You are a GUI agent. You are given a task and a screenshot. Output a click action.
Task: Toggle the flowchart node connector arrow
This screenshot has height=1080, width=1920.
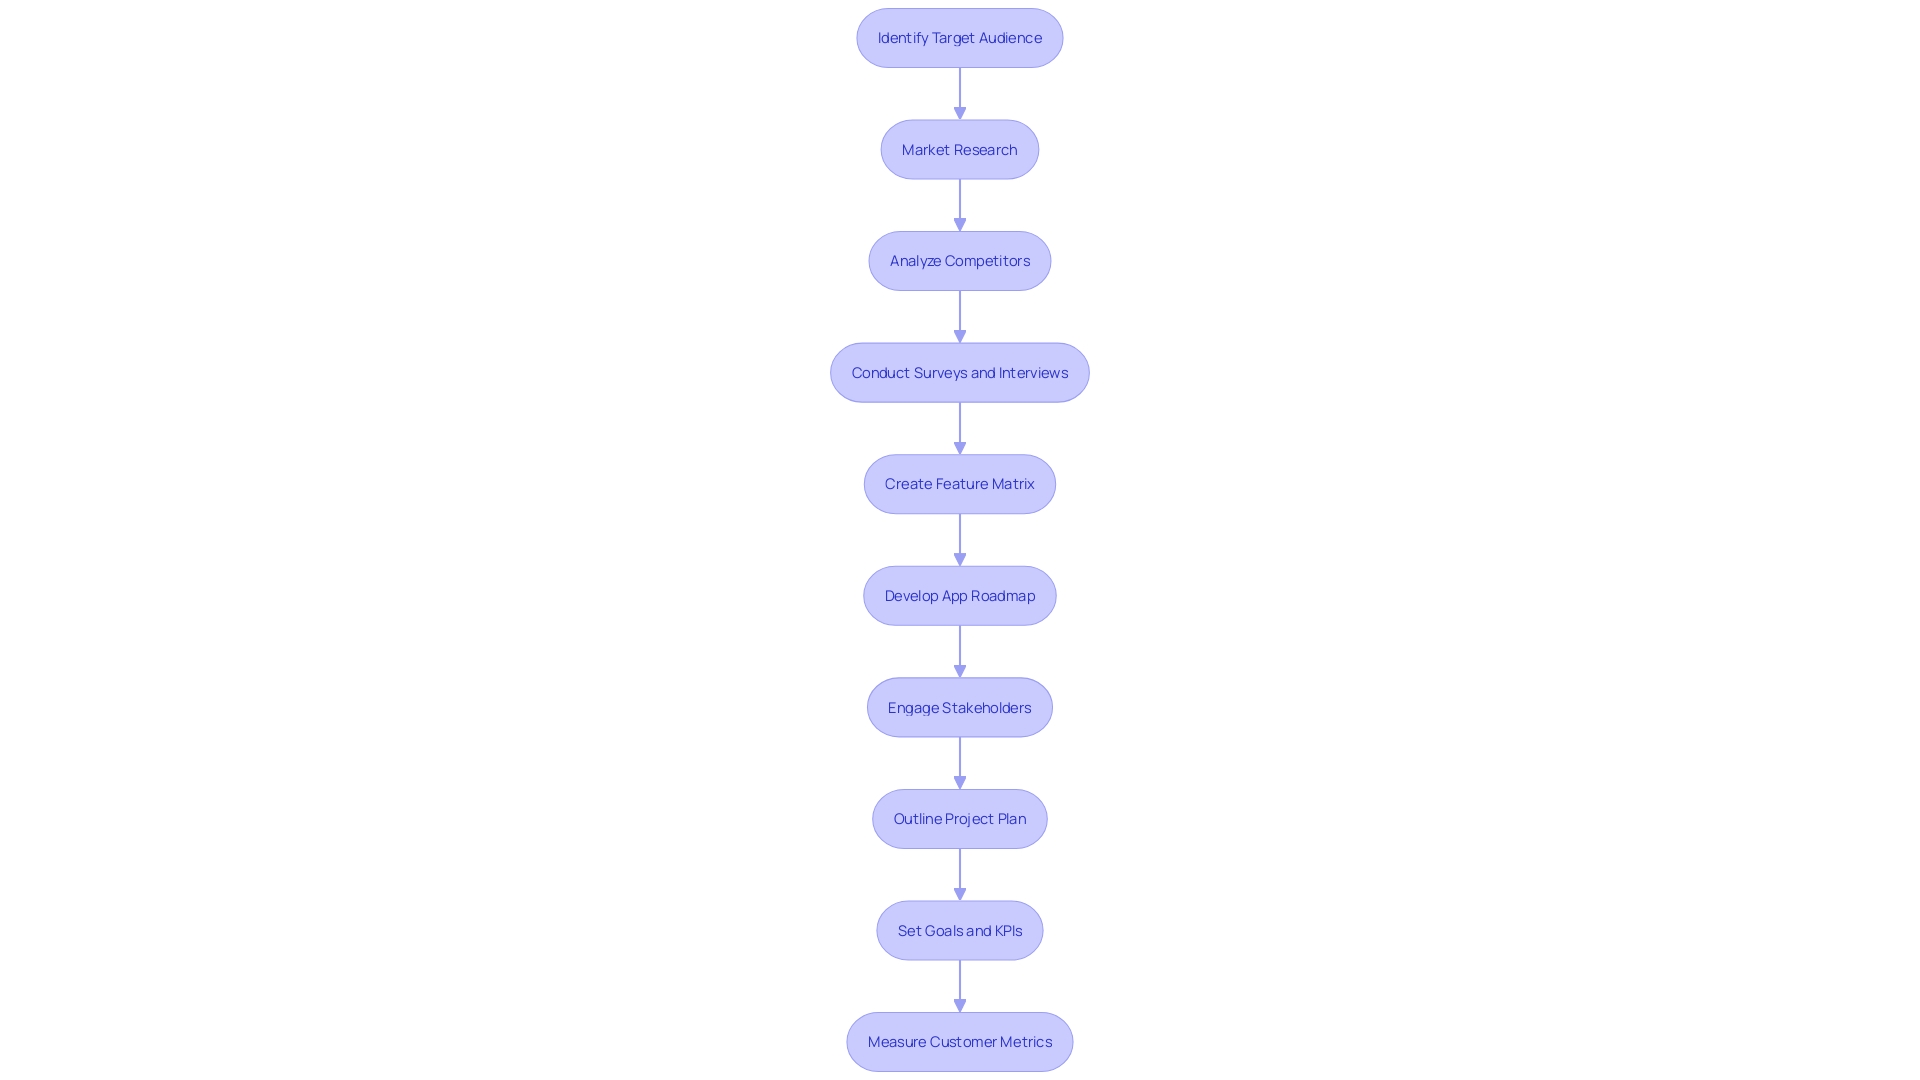[x=960, y=92]
